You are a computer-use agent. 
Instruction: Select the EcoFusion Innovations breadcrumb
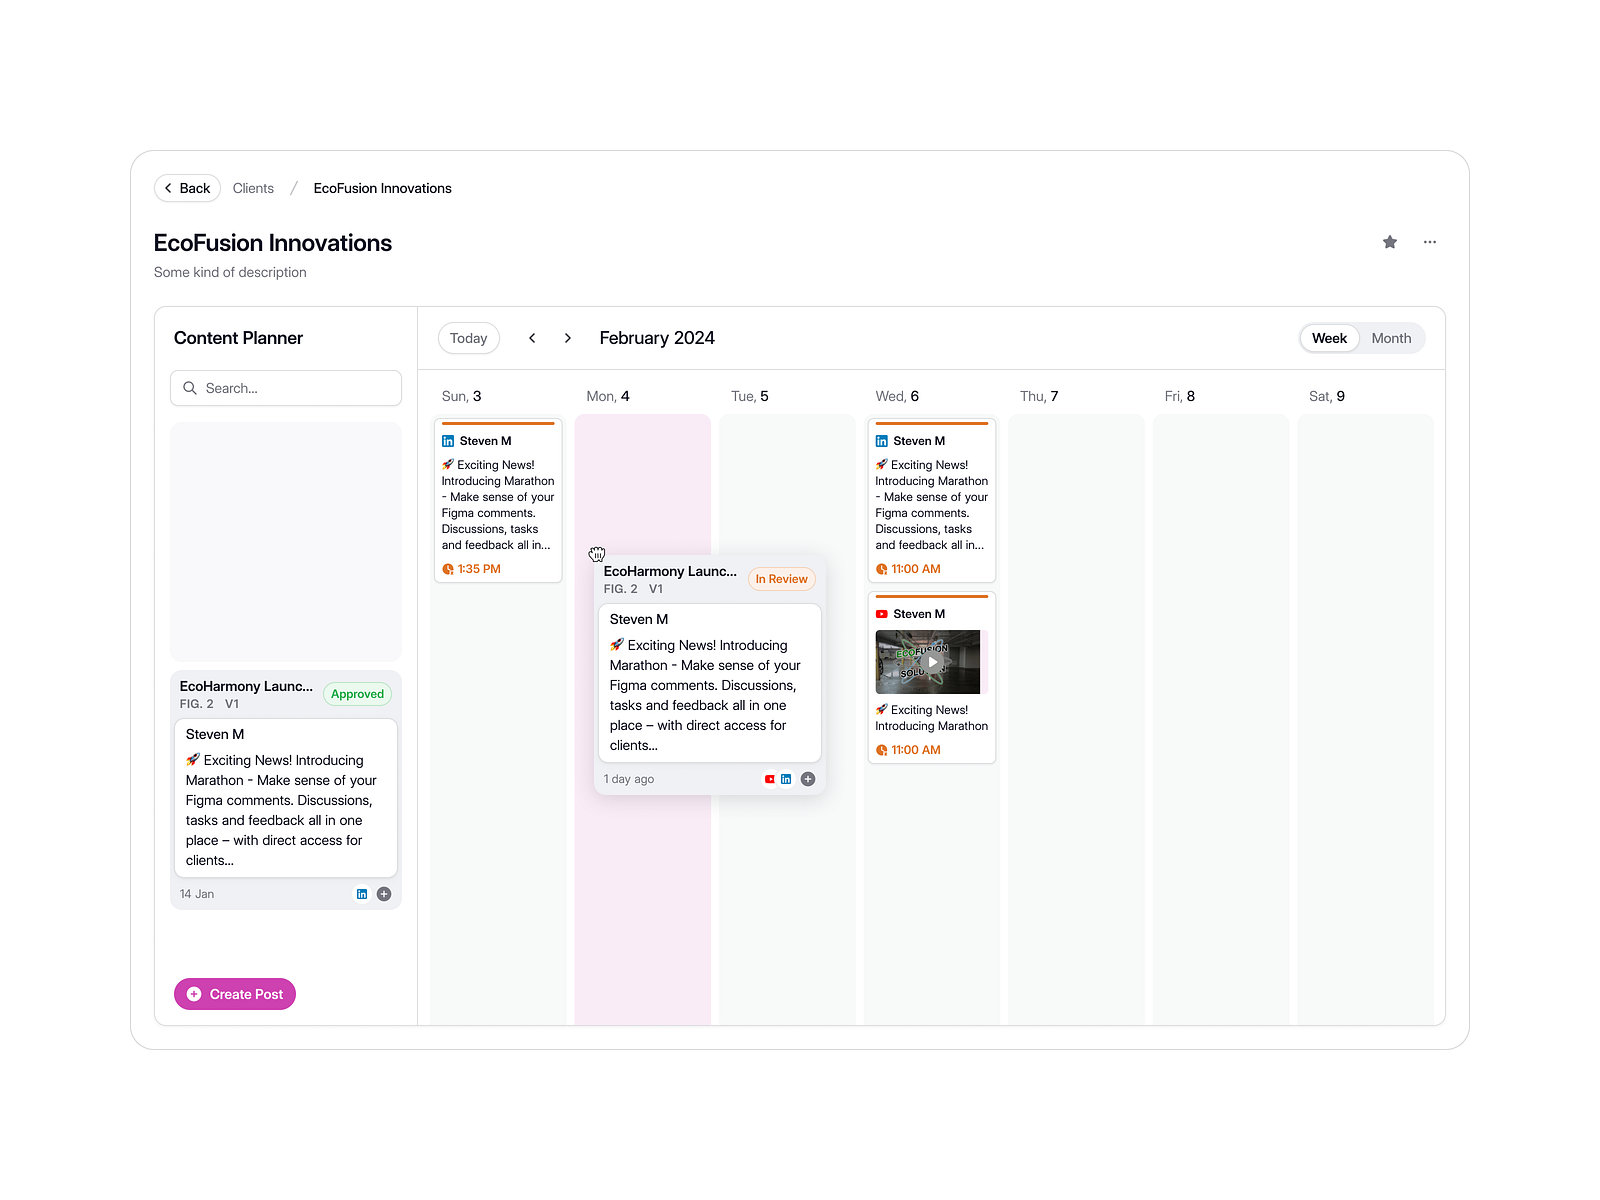click(x=381, y=188)
